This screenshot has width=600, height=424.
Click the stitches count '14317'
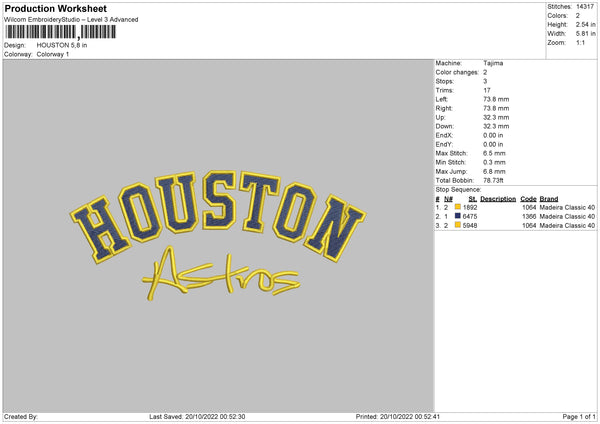[x=585, y=7]
